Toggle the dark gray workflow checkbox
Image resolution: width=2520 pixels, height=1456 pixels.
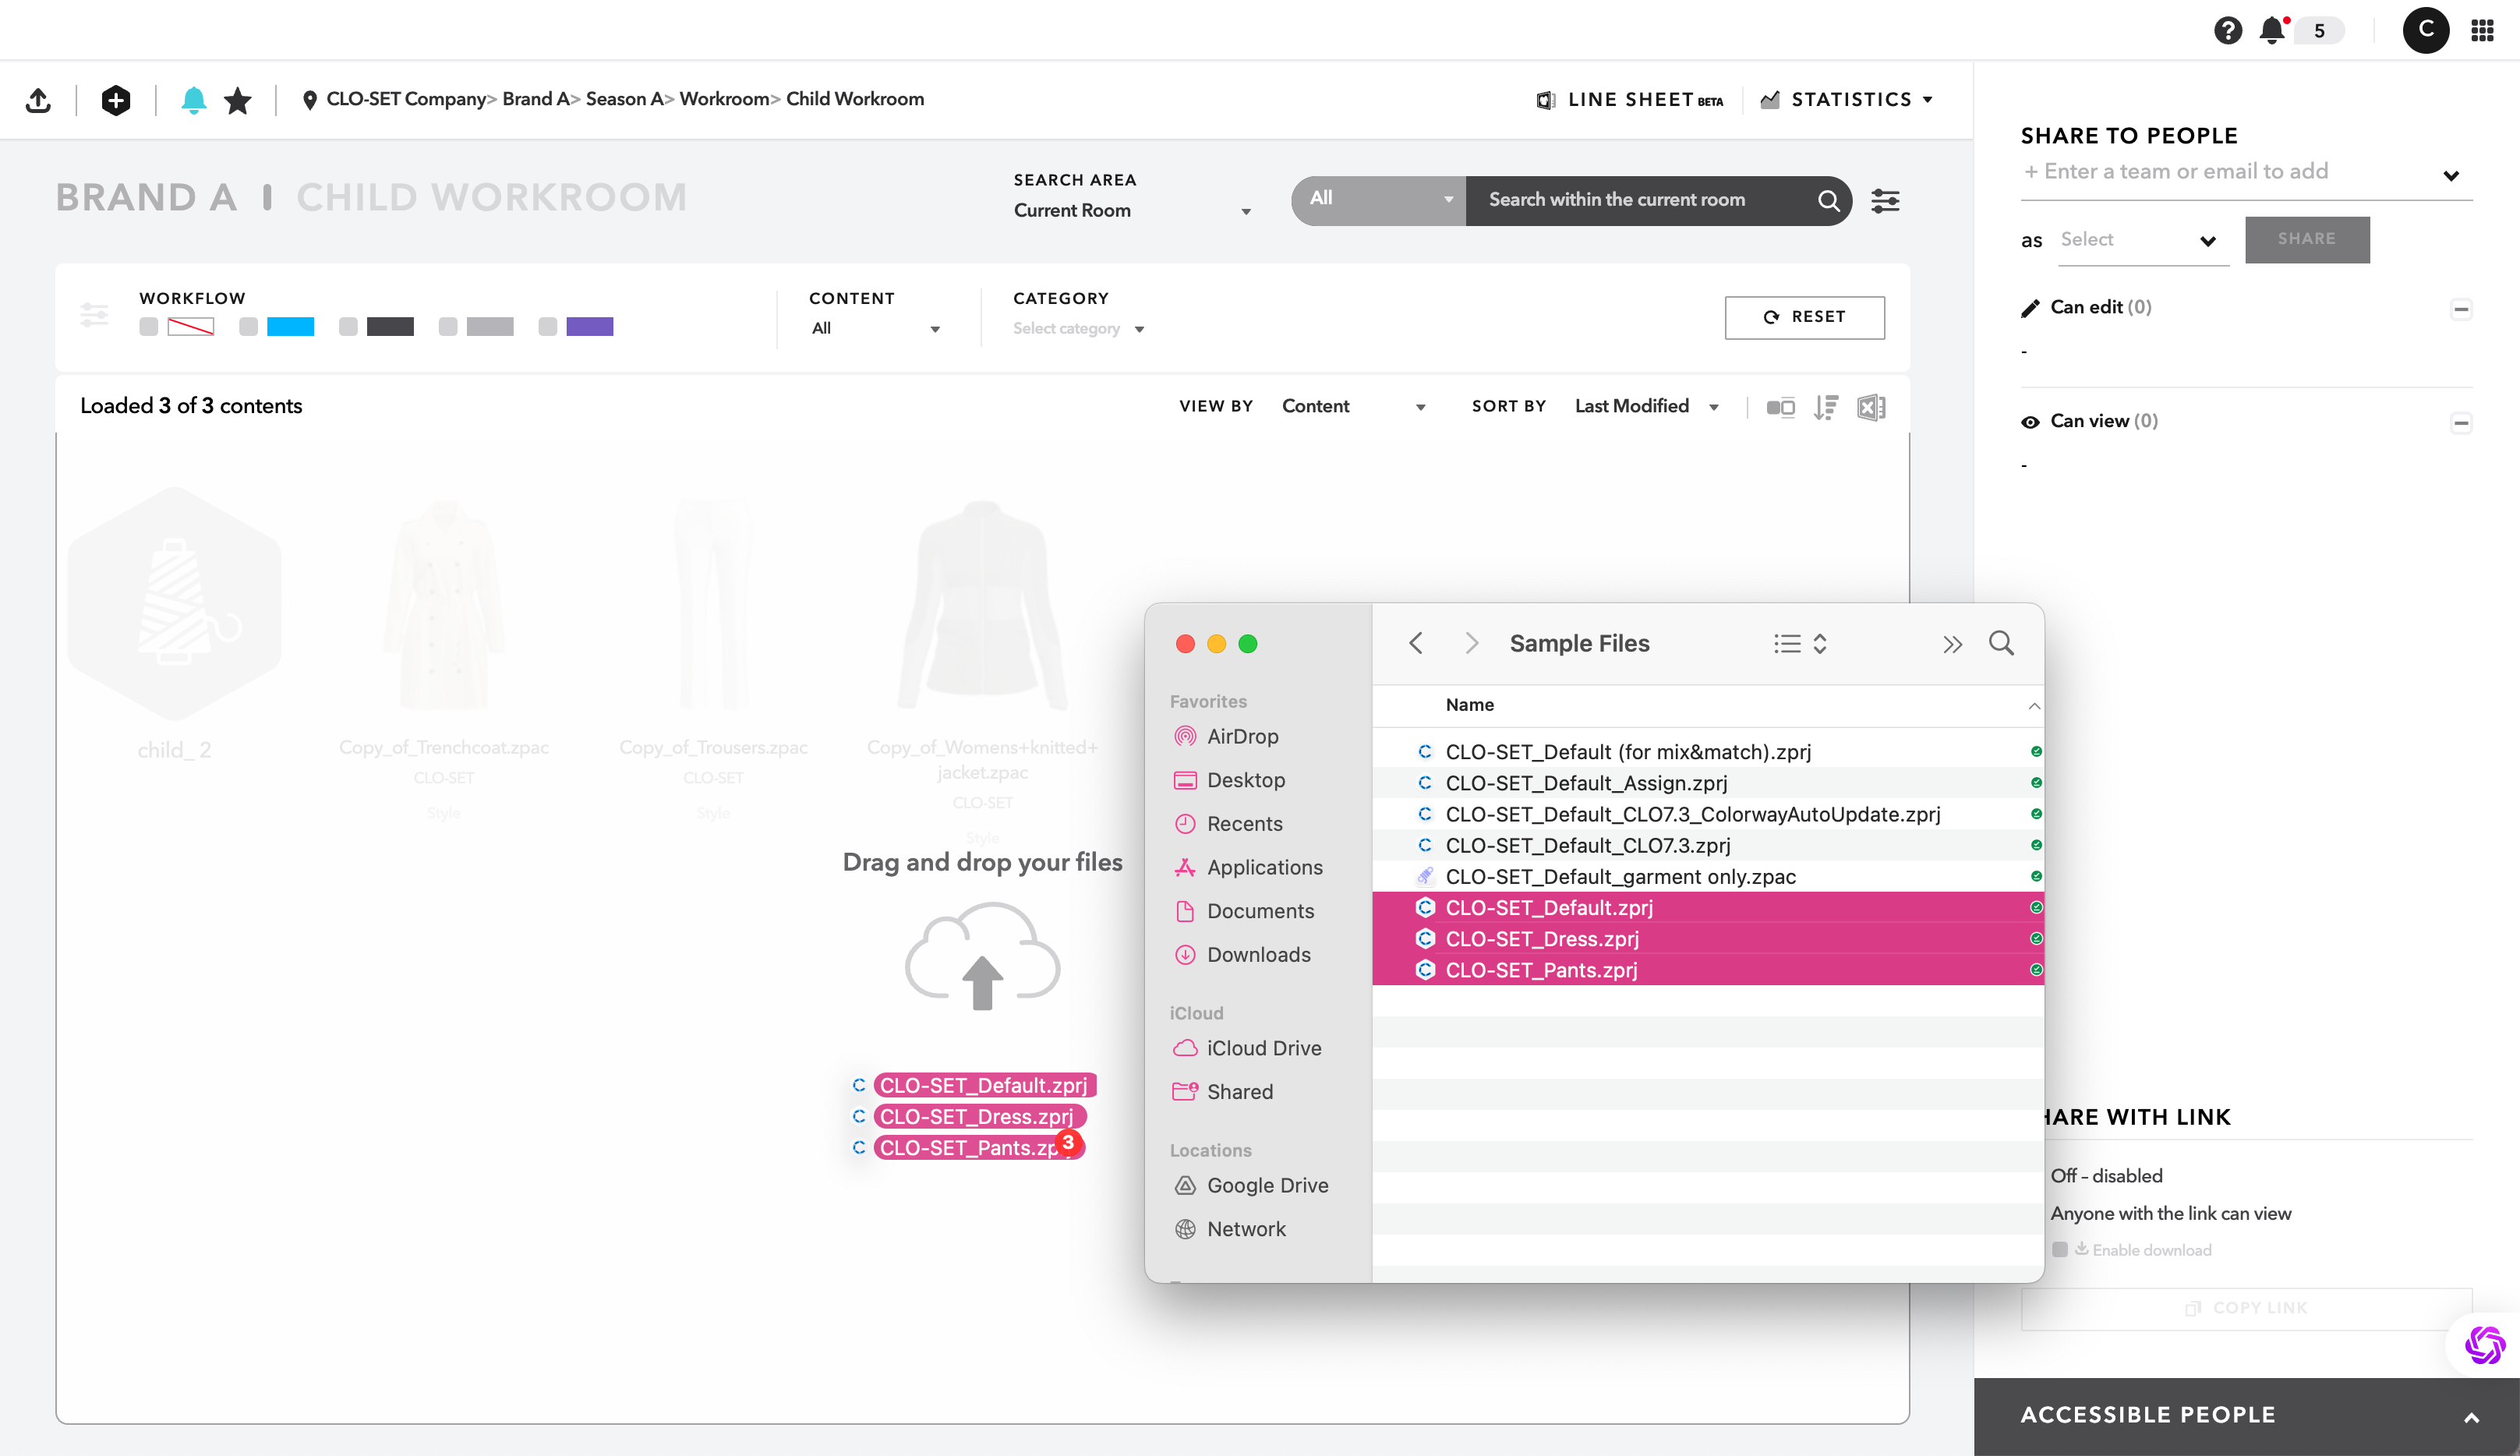[x=348, y=327]
